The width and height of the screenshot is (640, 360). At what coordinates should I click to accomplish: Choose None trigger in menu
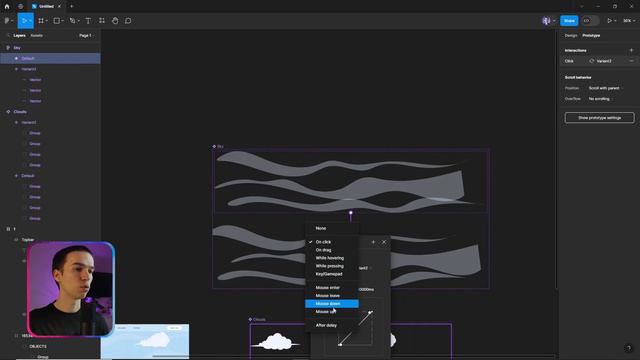tap(332, 228)
